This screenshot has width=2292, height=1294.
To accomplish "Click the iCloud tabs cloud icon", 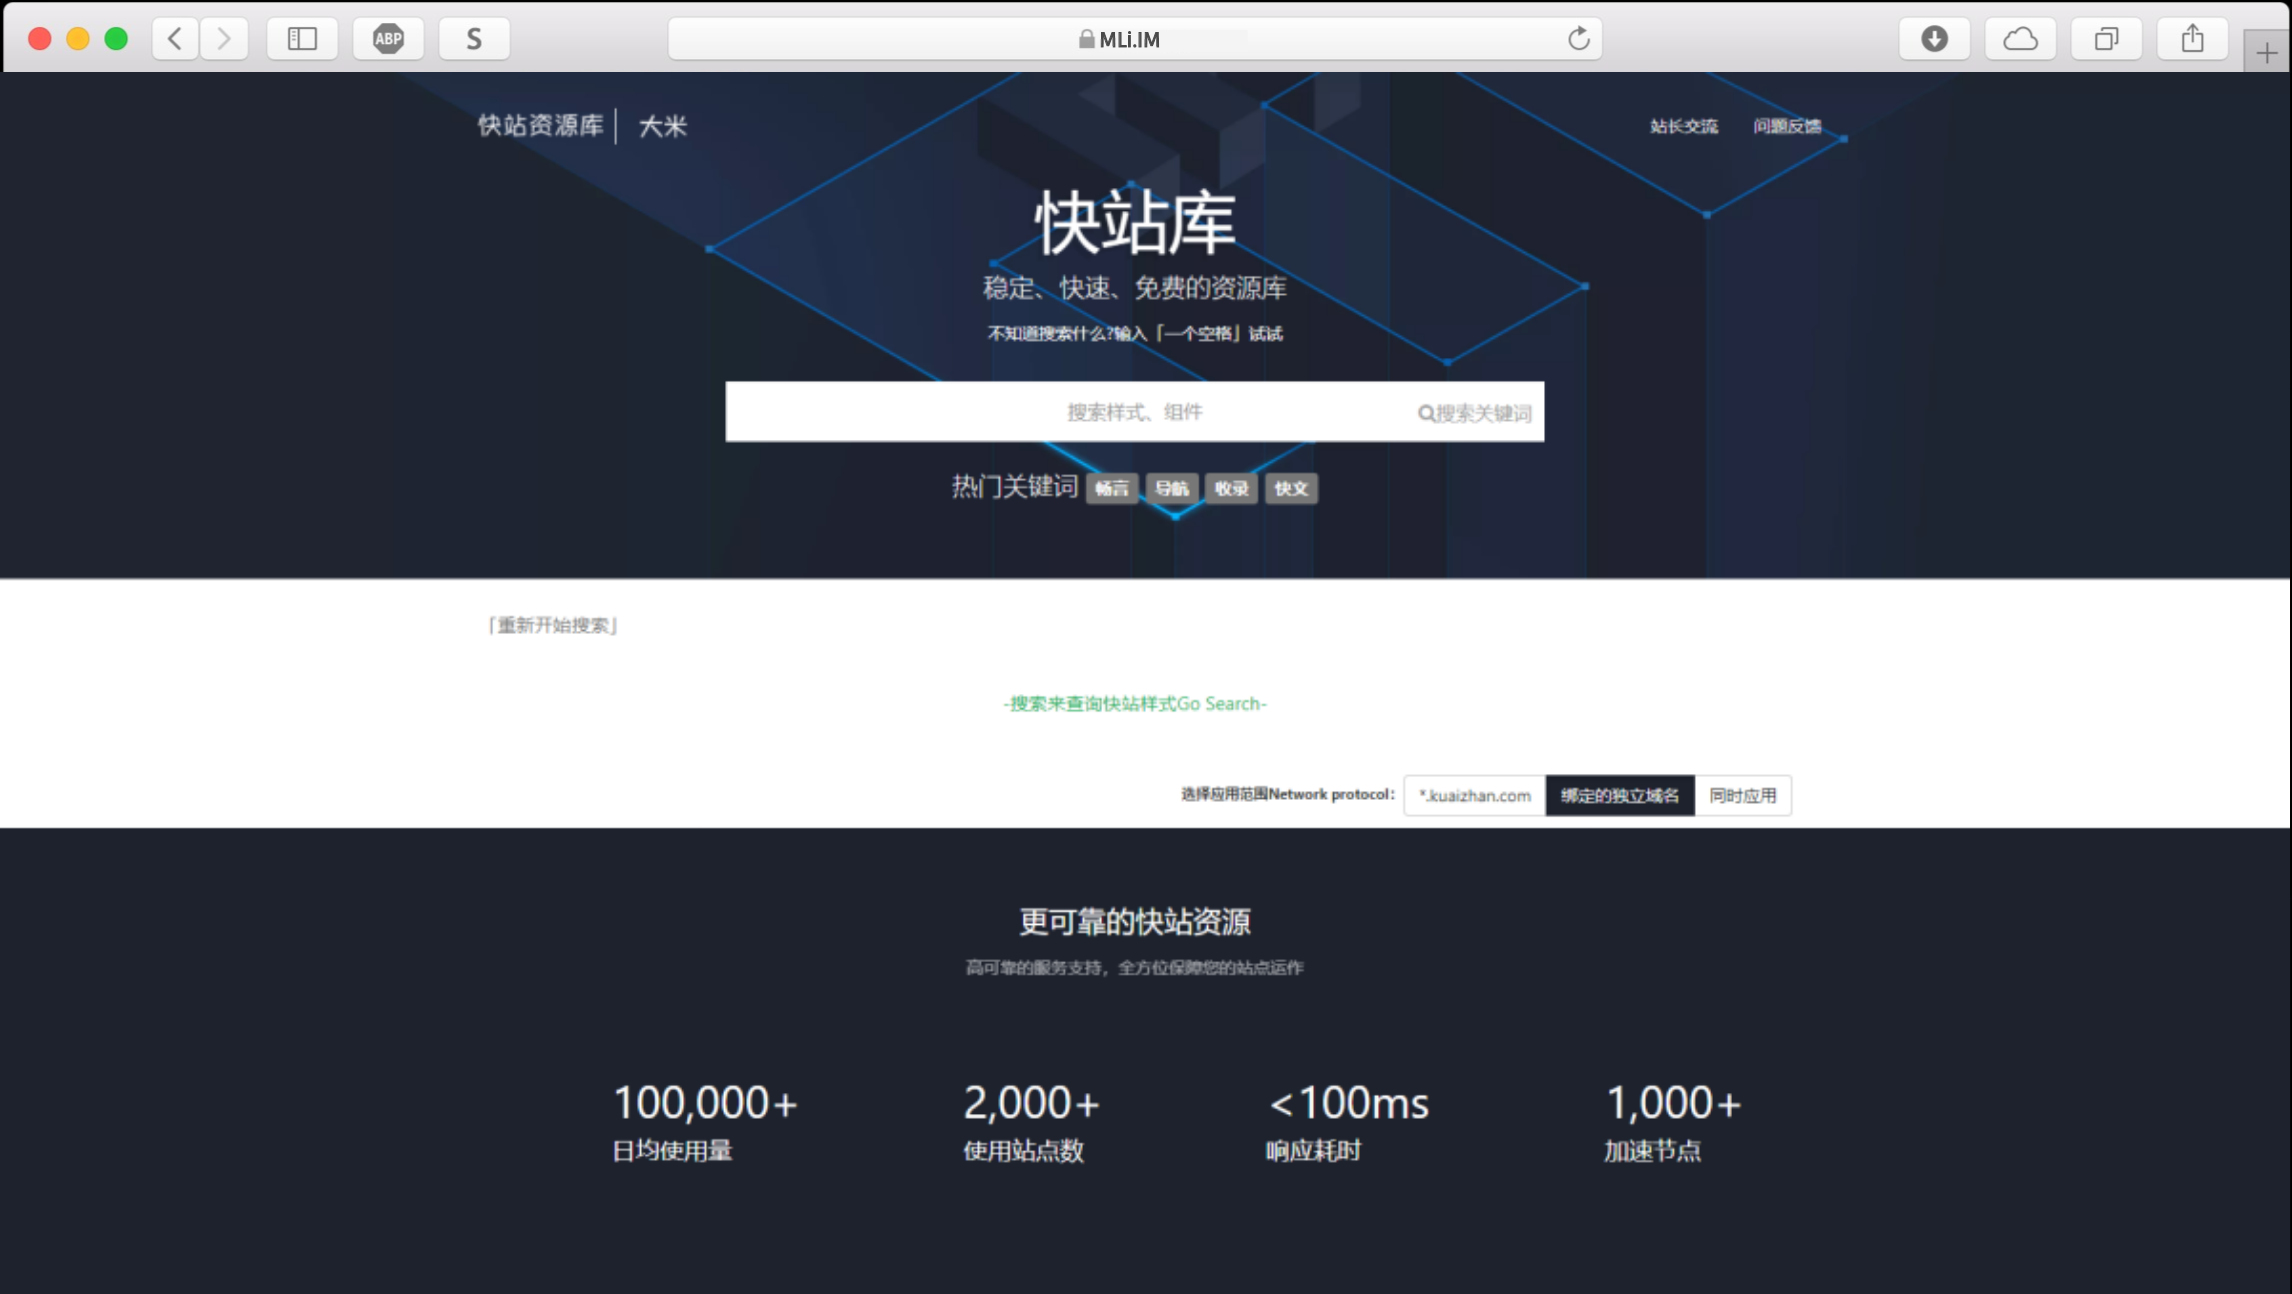I will [2020, 39].
